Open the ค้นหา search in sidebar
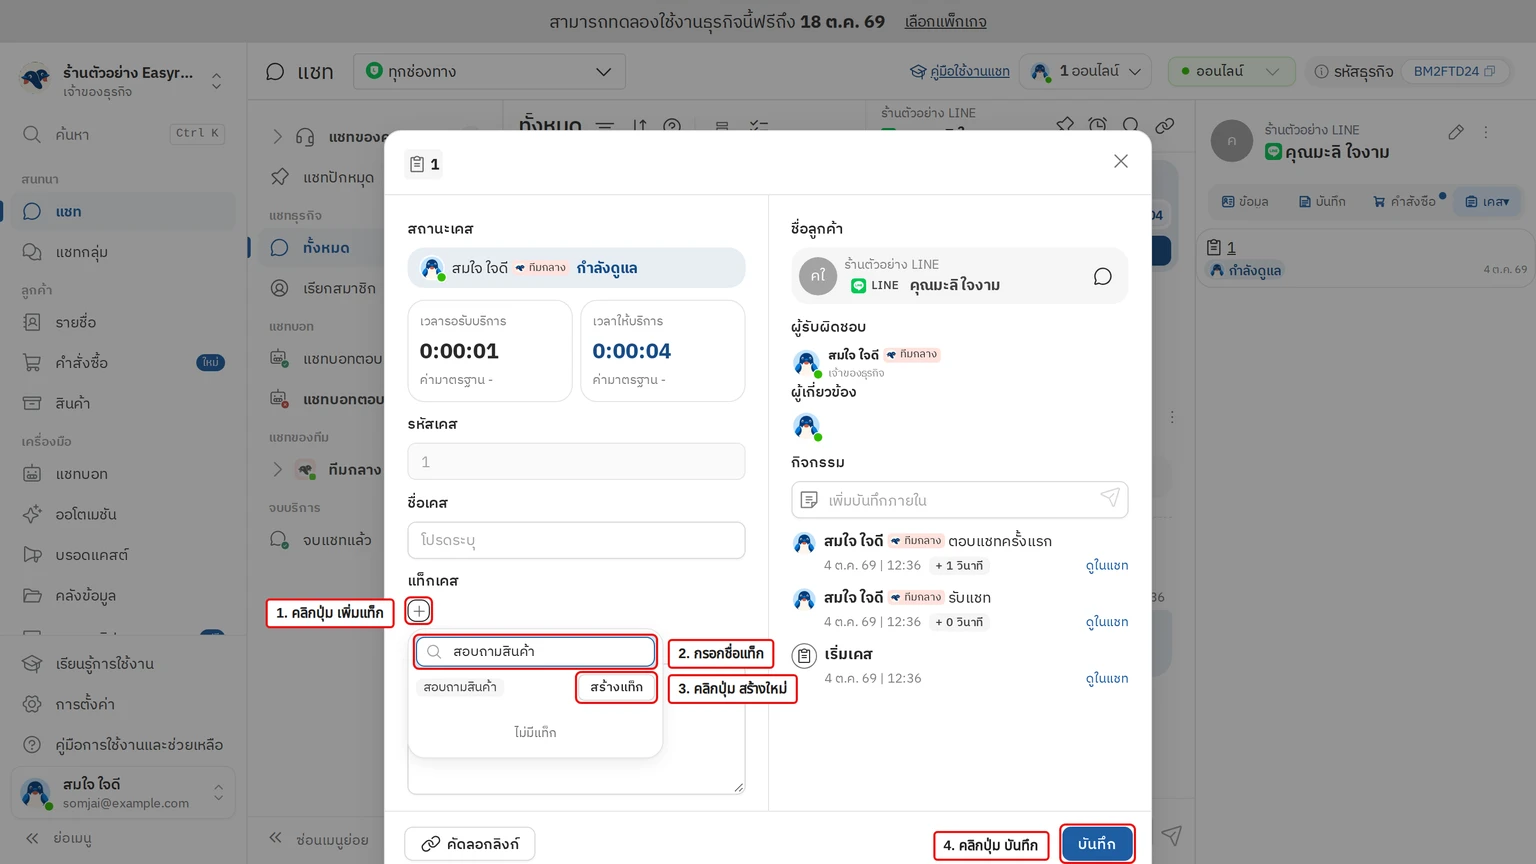This screenshot has height=864, width=1536. tap(123, 134)
